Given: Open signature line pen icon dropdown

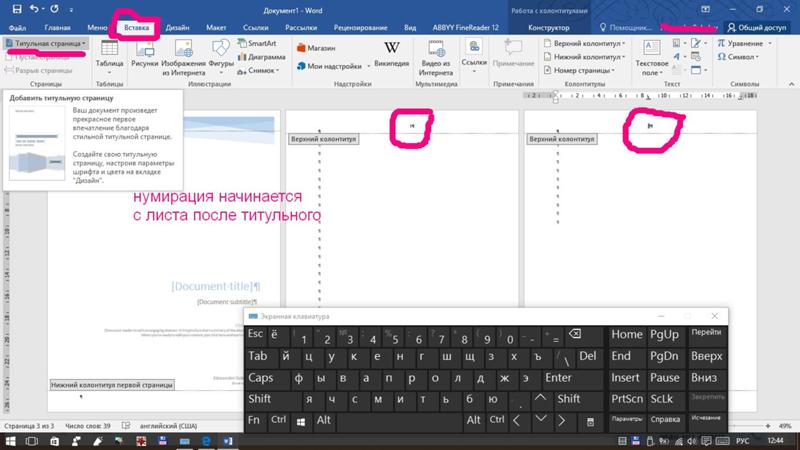Looking at the screenshot, I should tap(697, 43).
